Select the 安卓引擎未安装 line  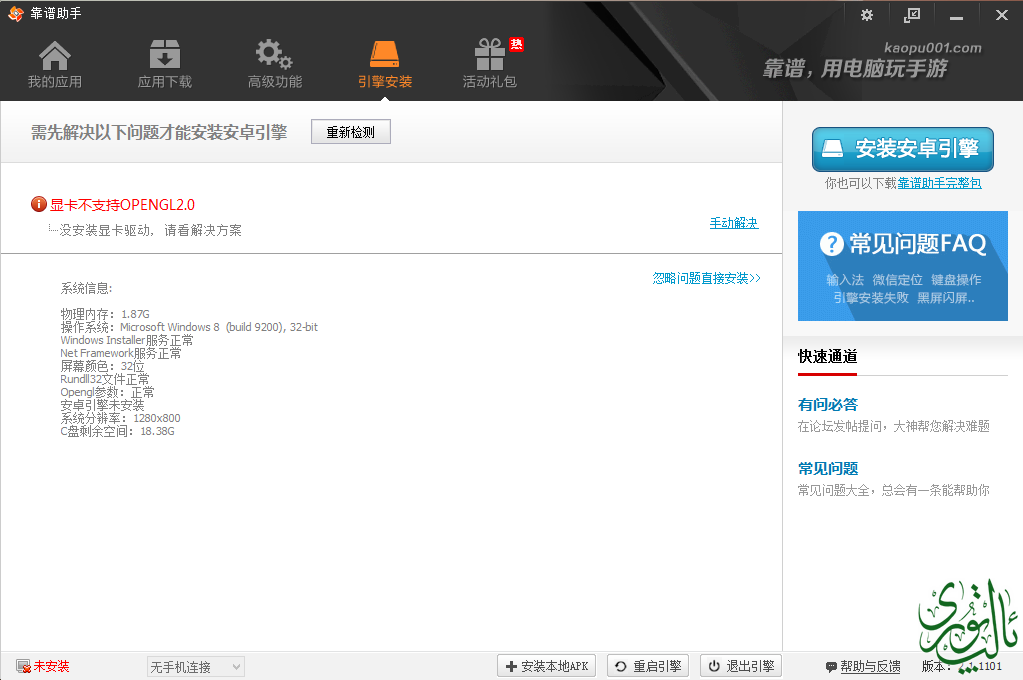[102, 405]
